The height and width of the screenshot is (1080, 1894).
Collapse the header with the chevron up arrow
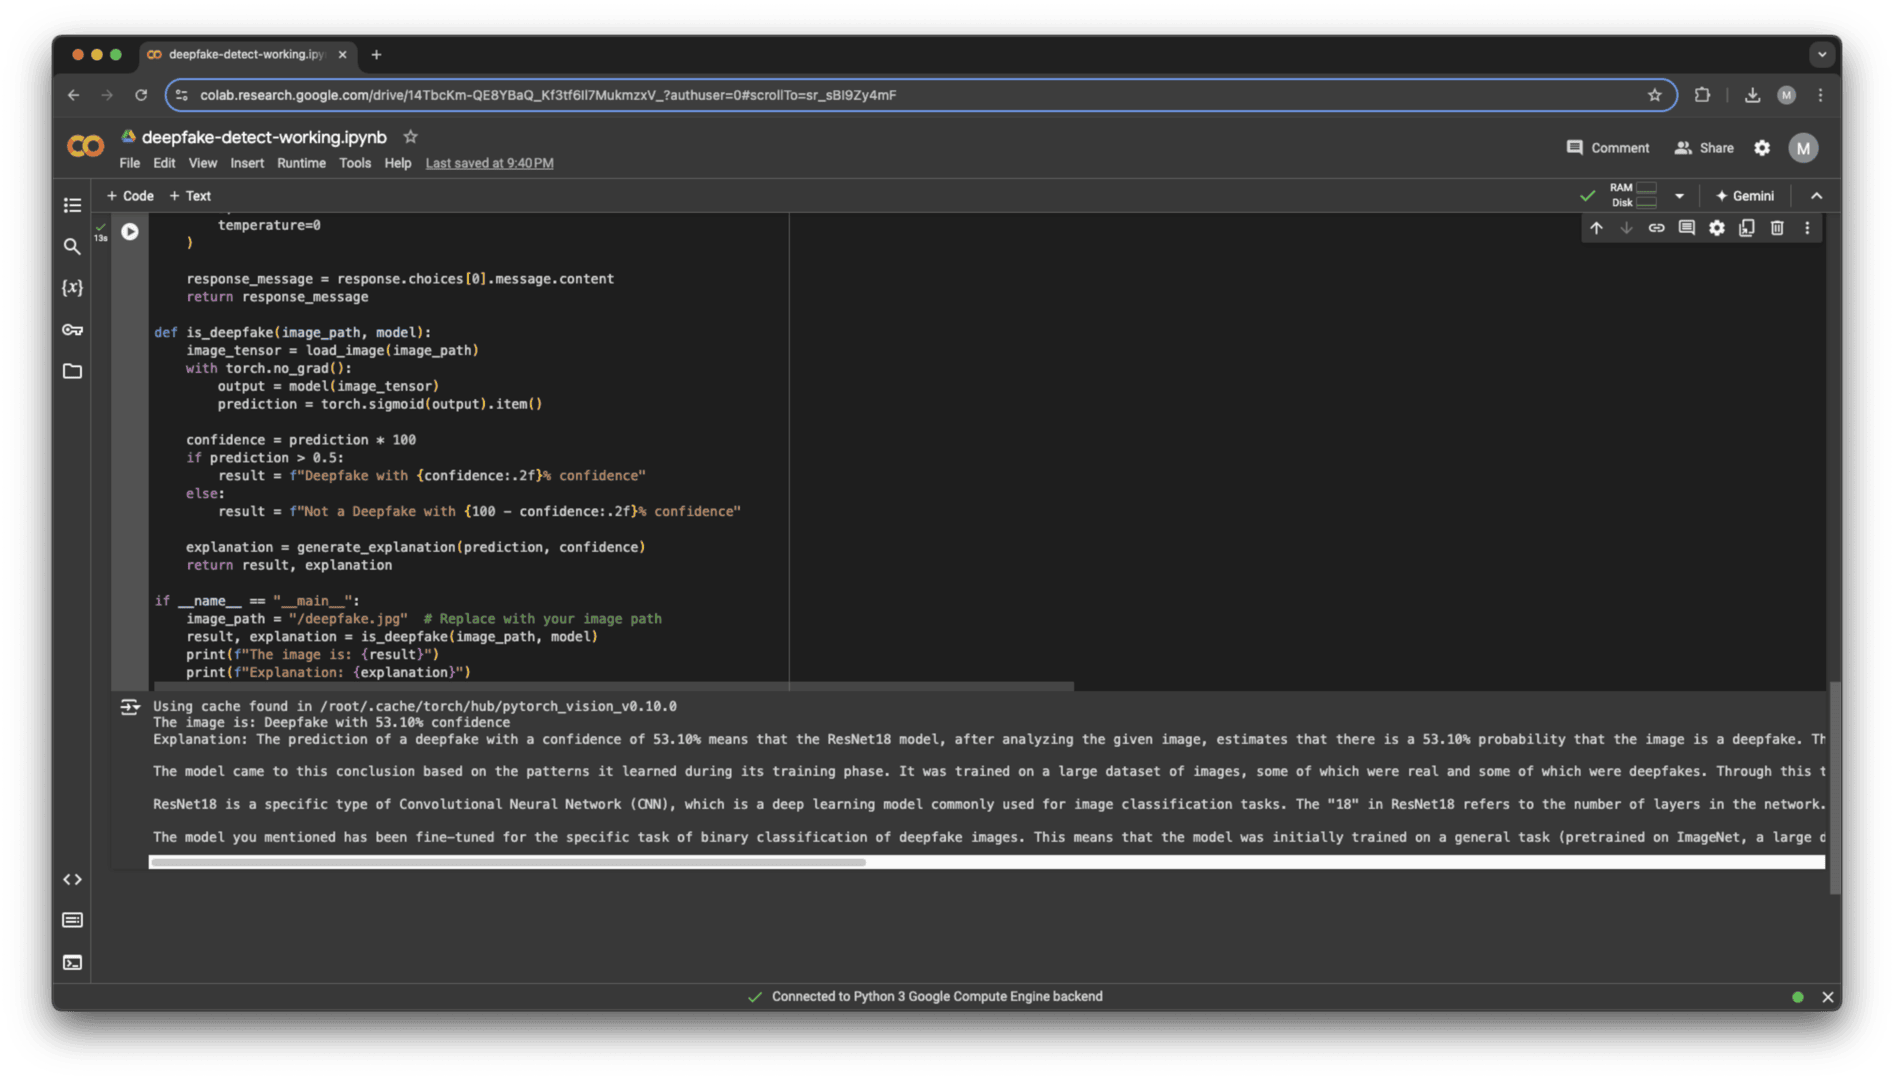1817,196
